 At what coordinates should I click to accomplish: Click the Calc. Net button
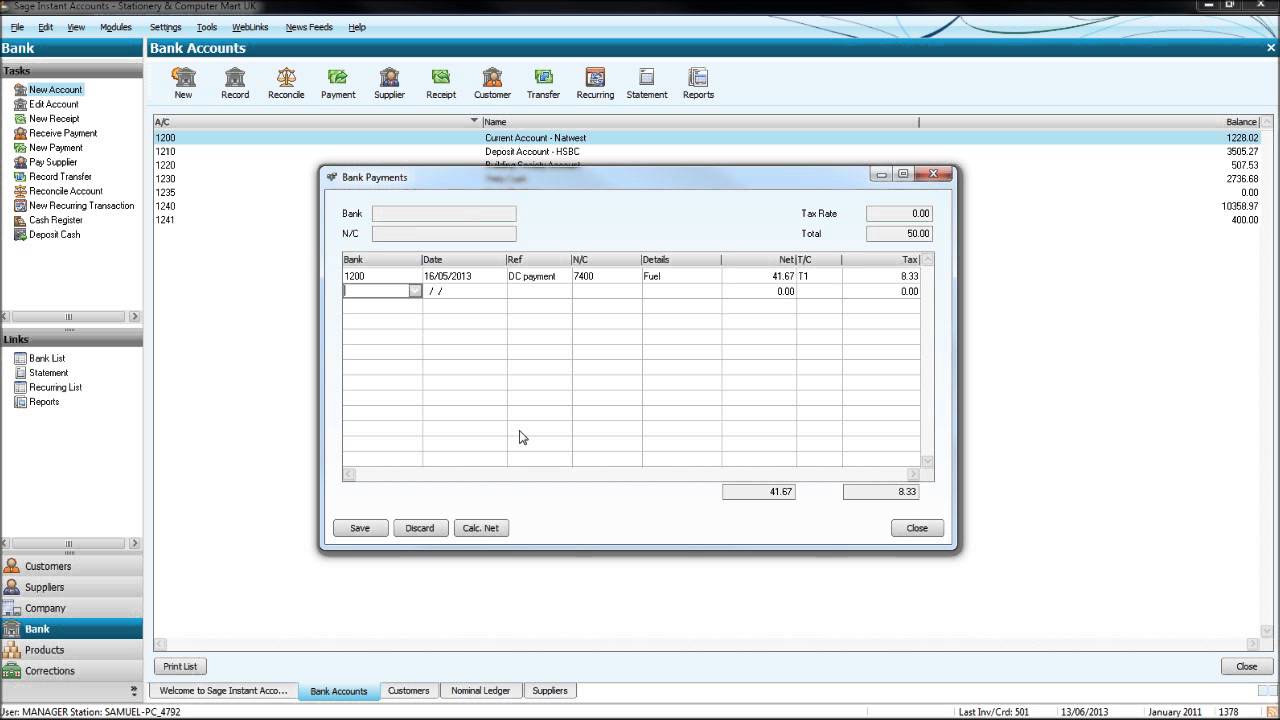click(481, 528)
